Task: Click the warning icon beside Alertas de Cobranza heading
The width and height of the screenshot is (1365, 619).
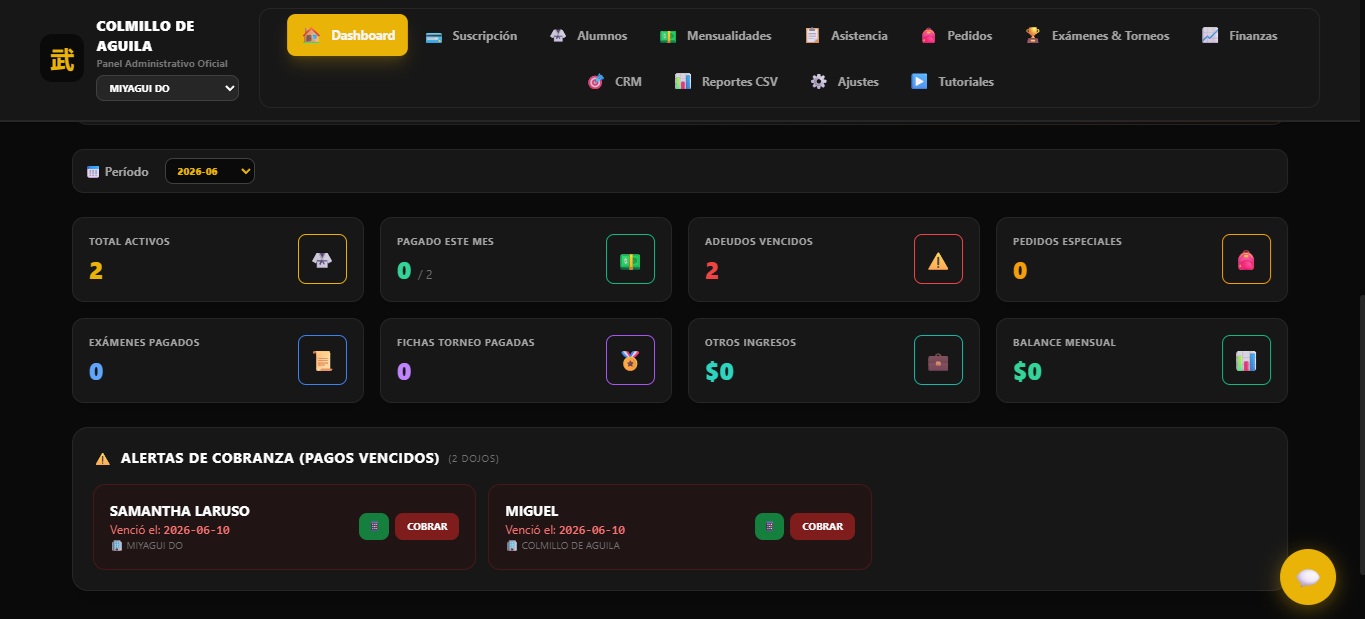Action: (103, 459)
